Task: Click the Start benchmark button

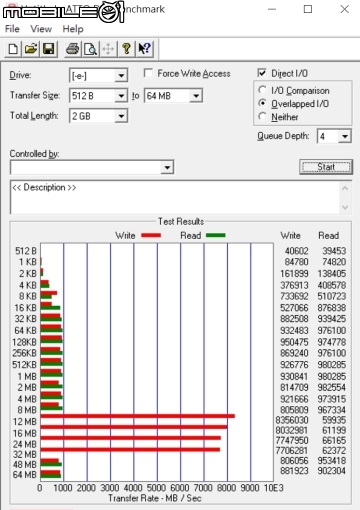Action: point(326,167)
